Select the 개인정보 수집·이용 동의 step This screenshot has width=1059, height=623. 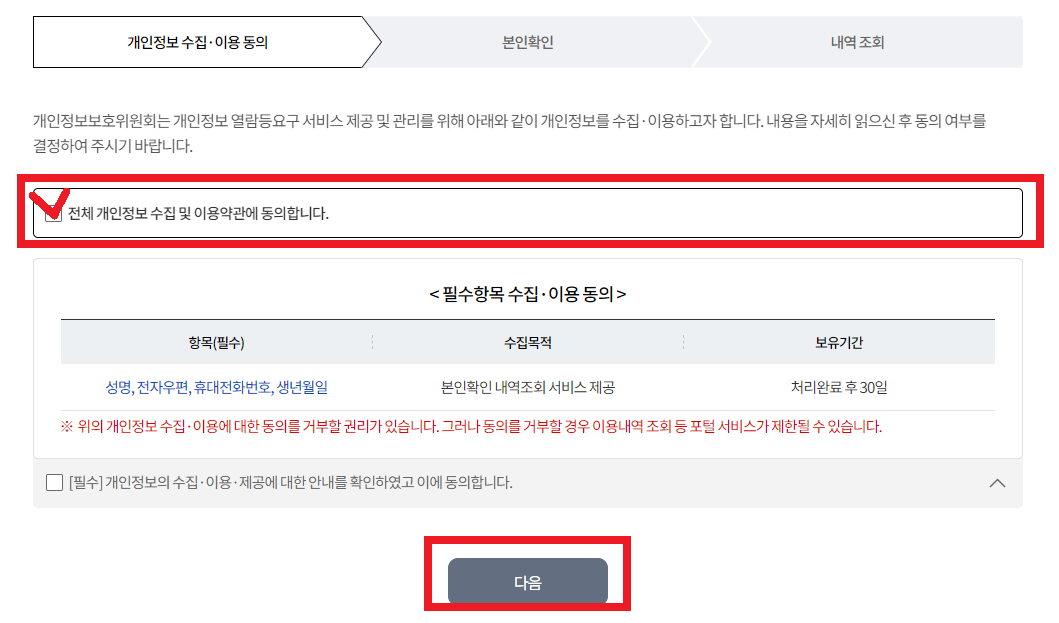[198, 41]
